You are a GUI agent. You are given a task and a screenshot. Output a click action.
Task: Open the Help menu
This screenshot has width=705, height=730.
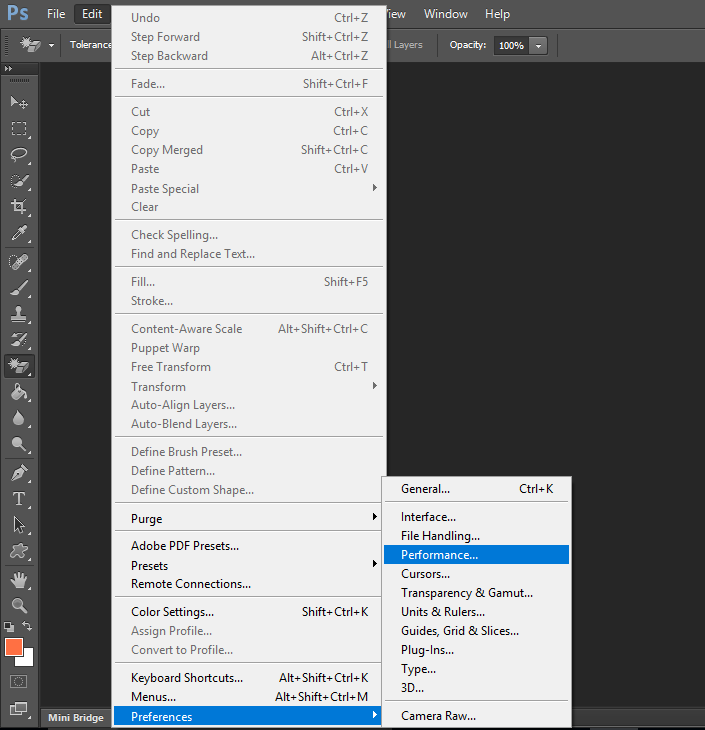497,14
